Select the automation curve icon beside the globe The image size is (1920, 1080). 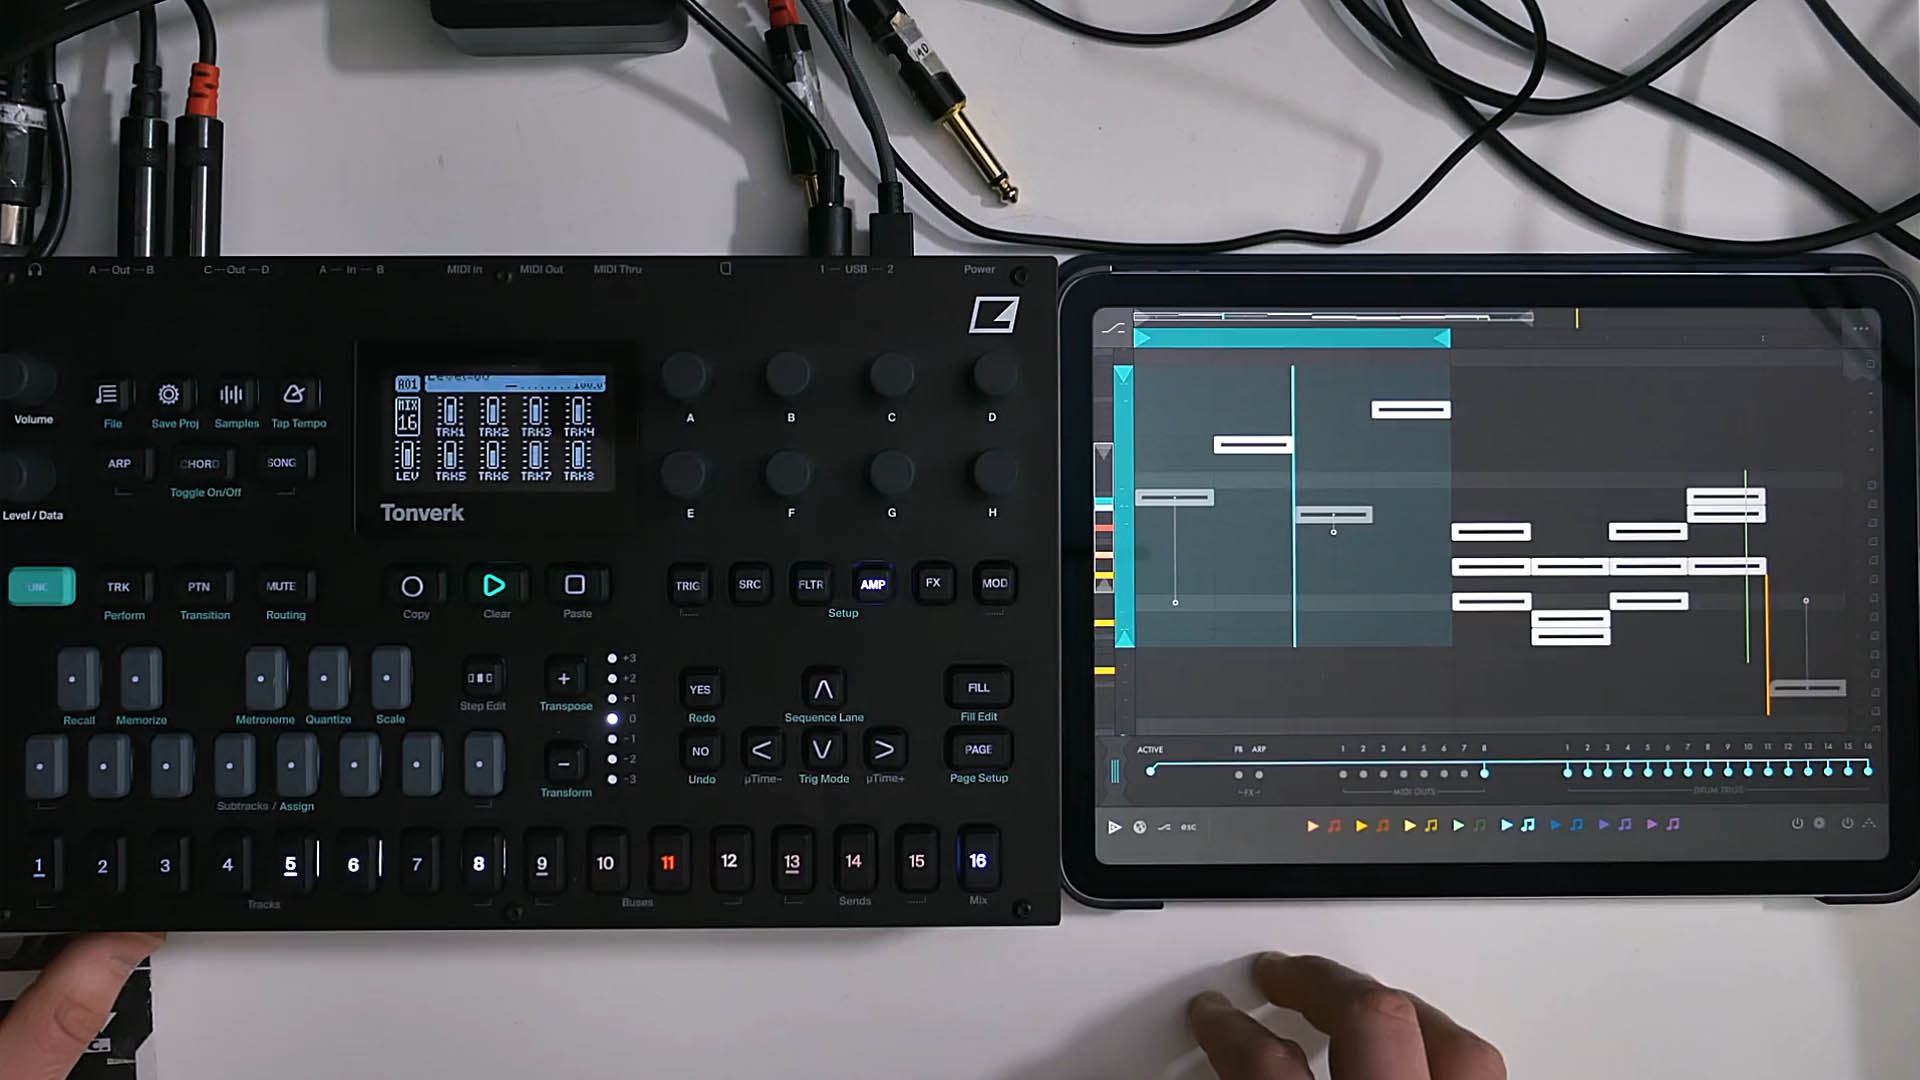[x=1163, y=826]
